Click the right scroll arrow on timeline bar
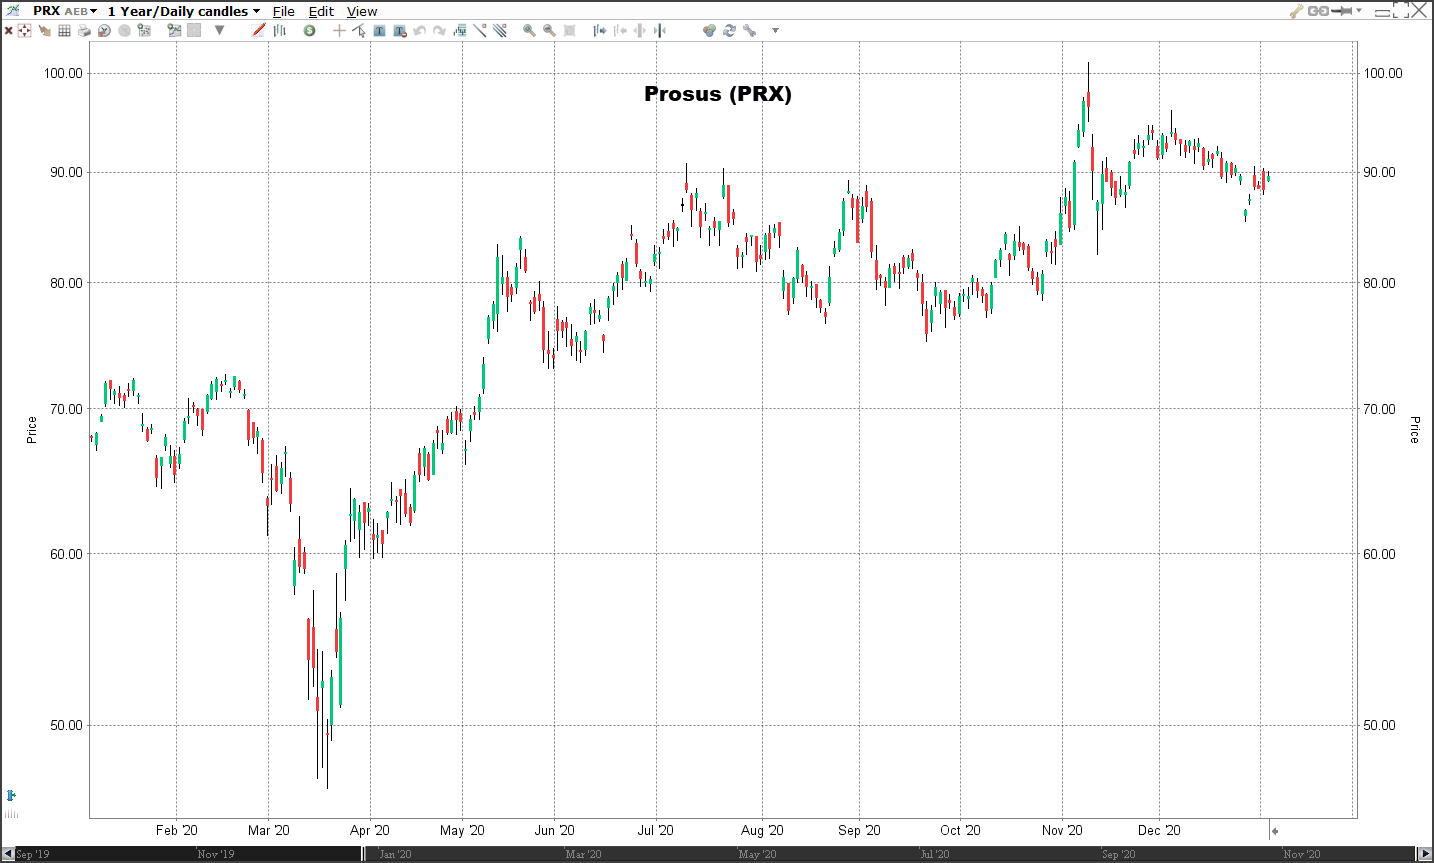Image resolution: width=1434 pixels, height=863 pixels. 1426,854
